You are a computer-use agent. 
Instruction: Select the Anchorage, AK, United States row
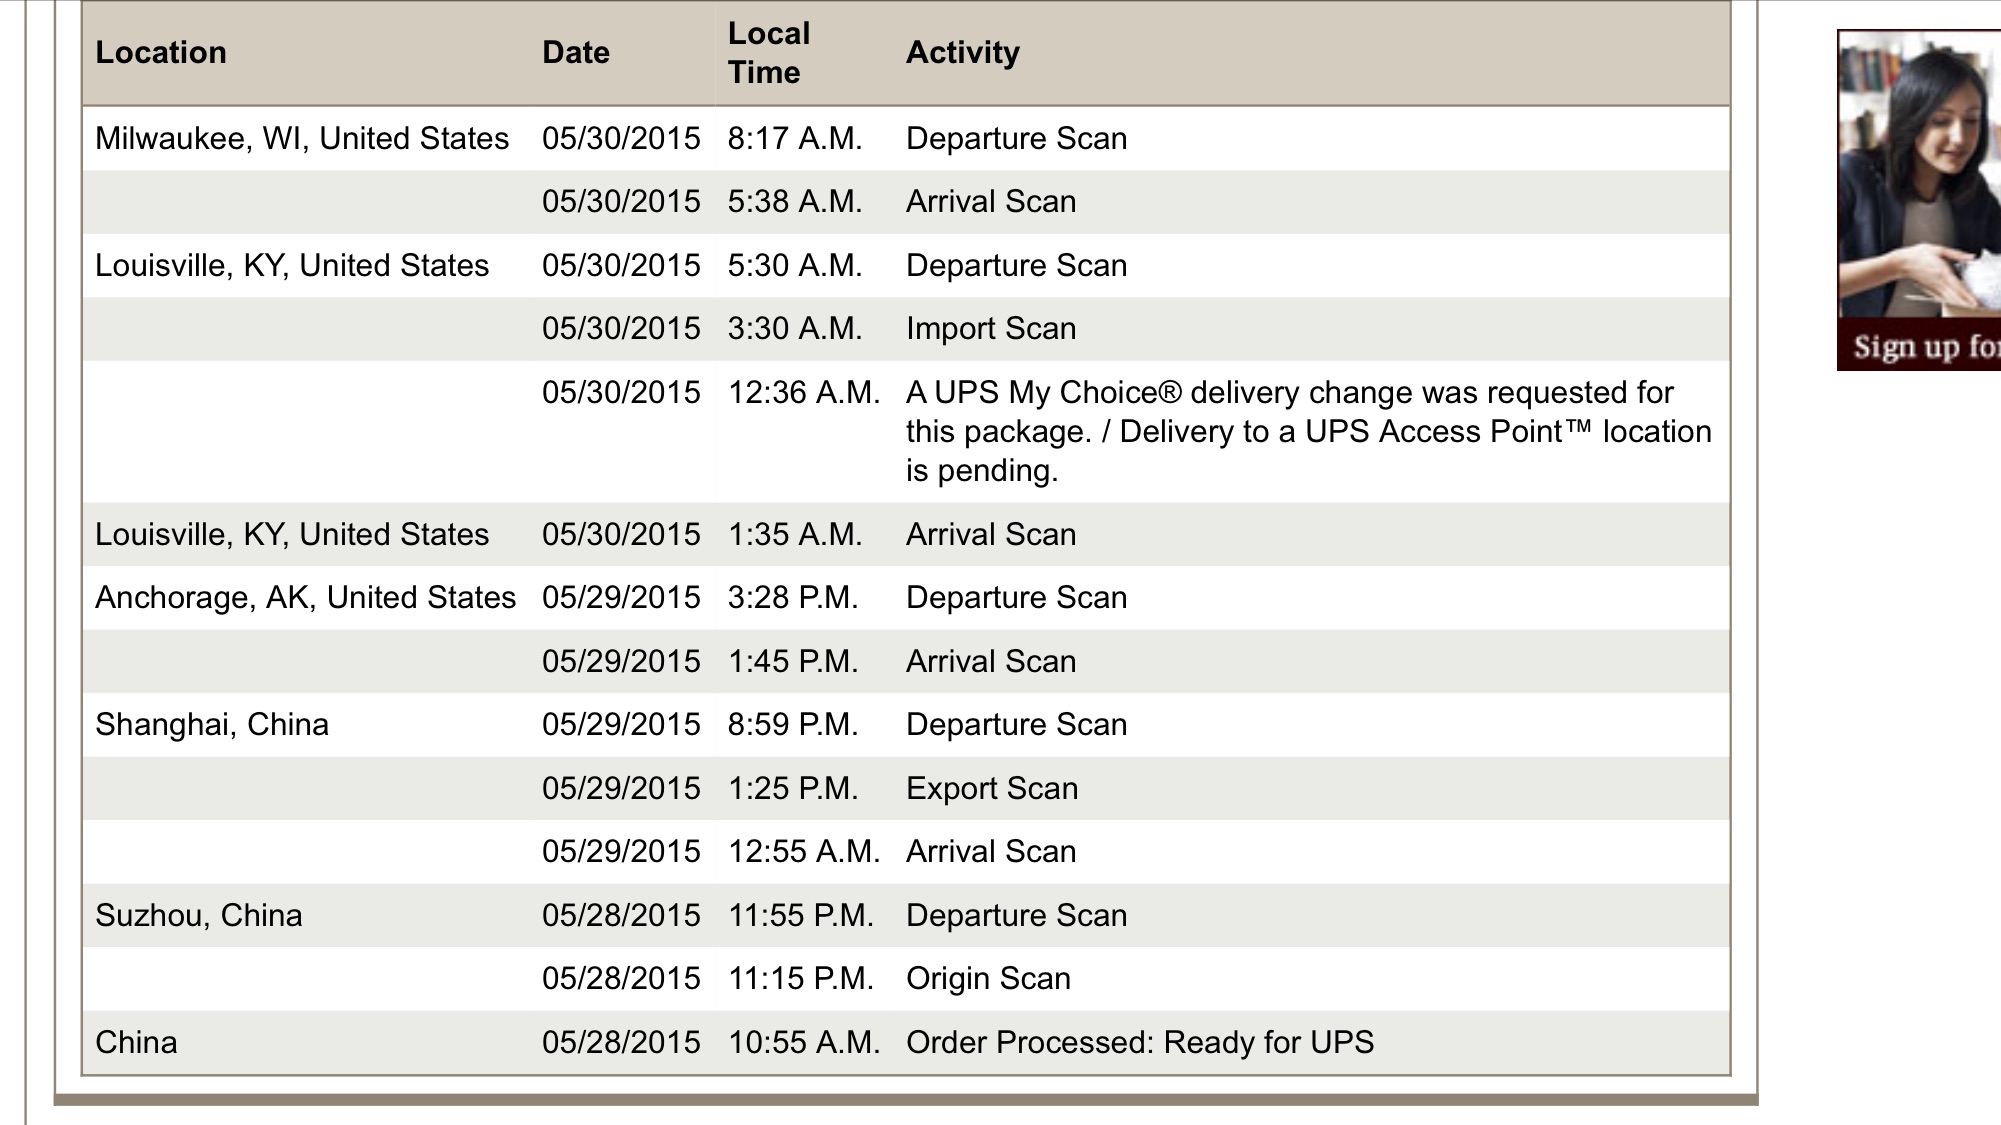[906, 598]
